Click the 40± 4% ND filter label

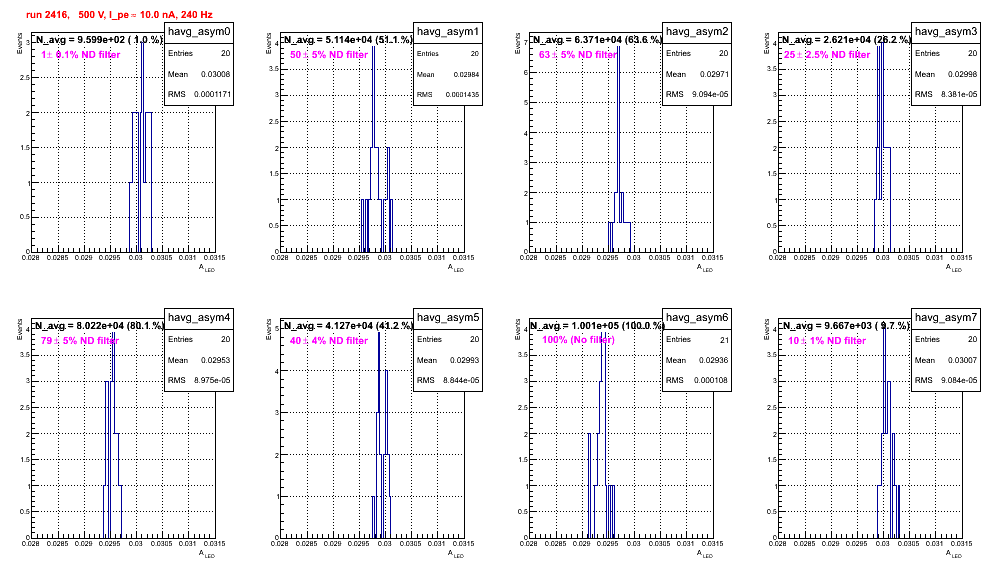tap(329, 341)
